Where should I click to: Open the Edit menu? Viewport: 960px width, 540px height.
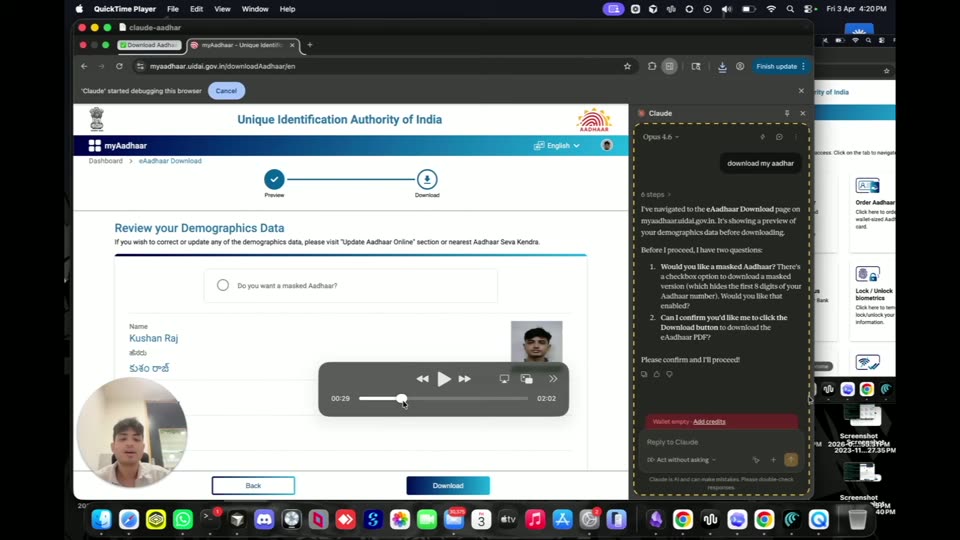[197, 9]
